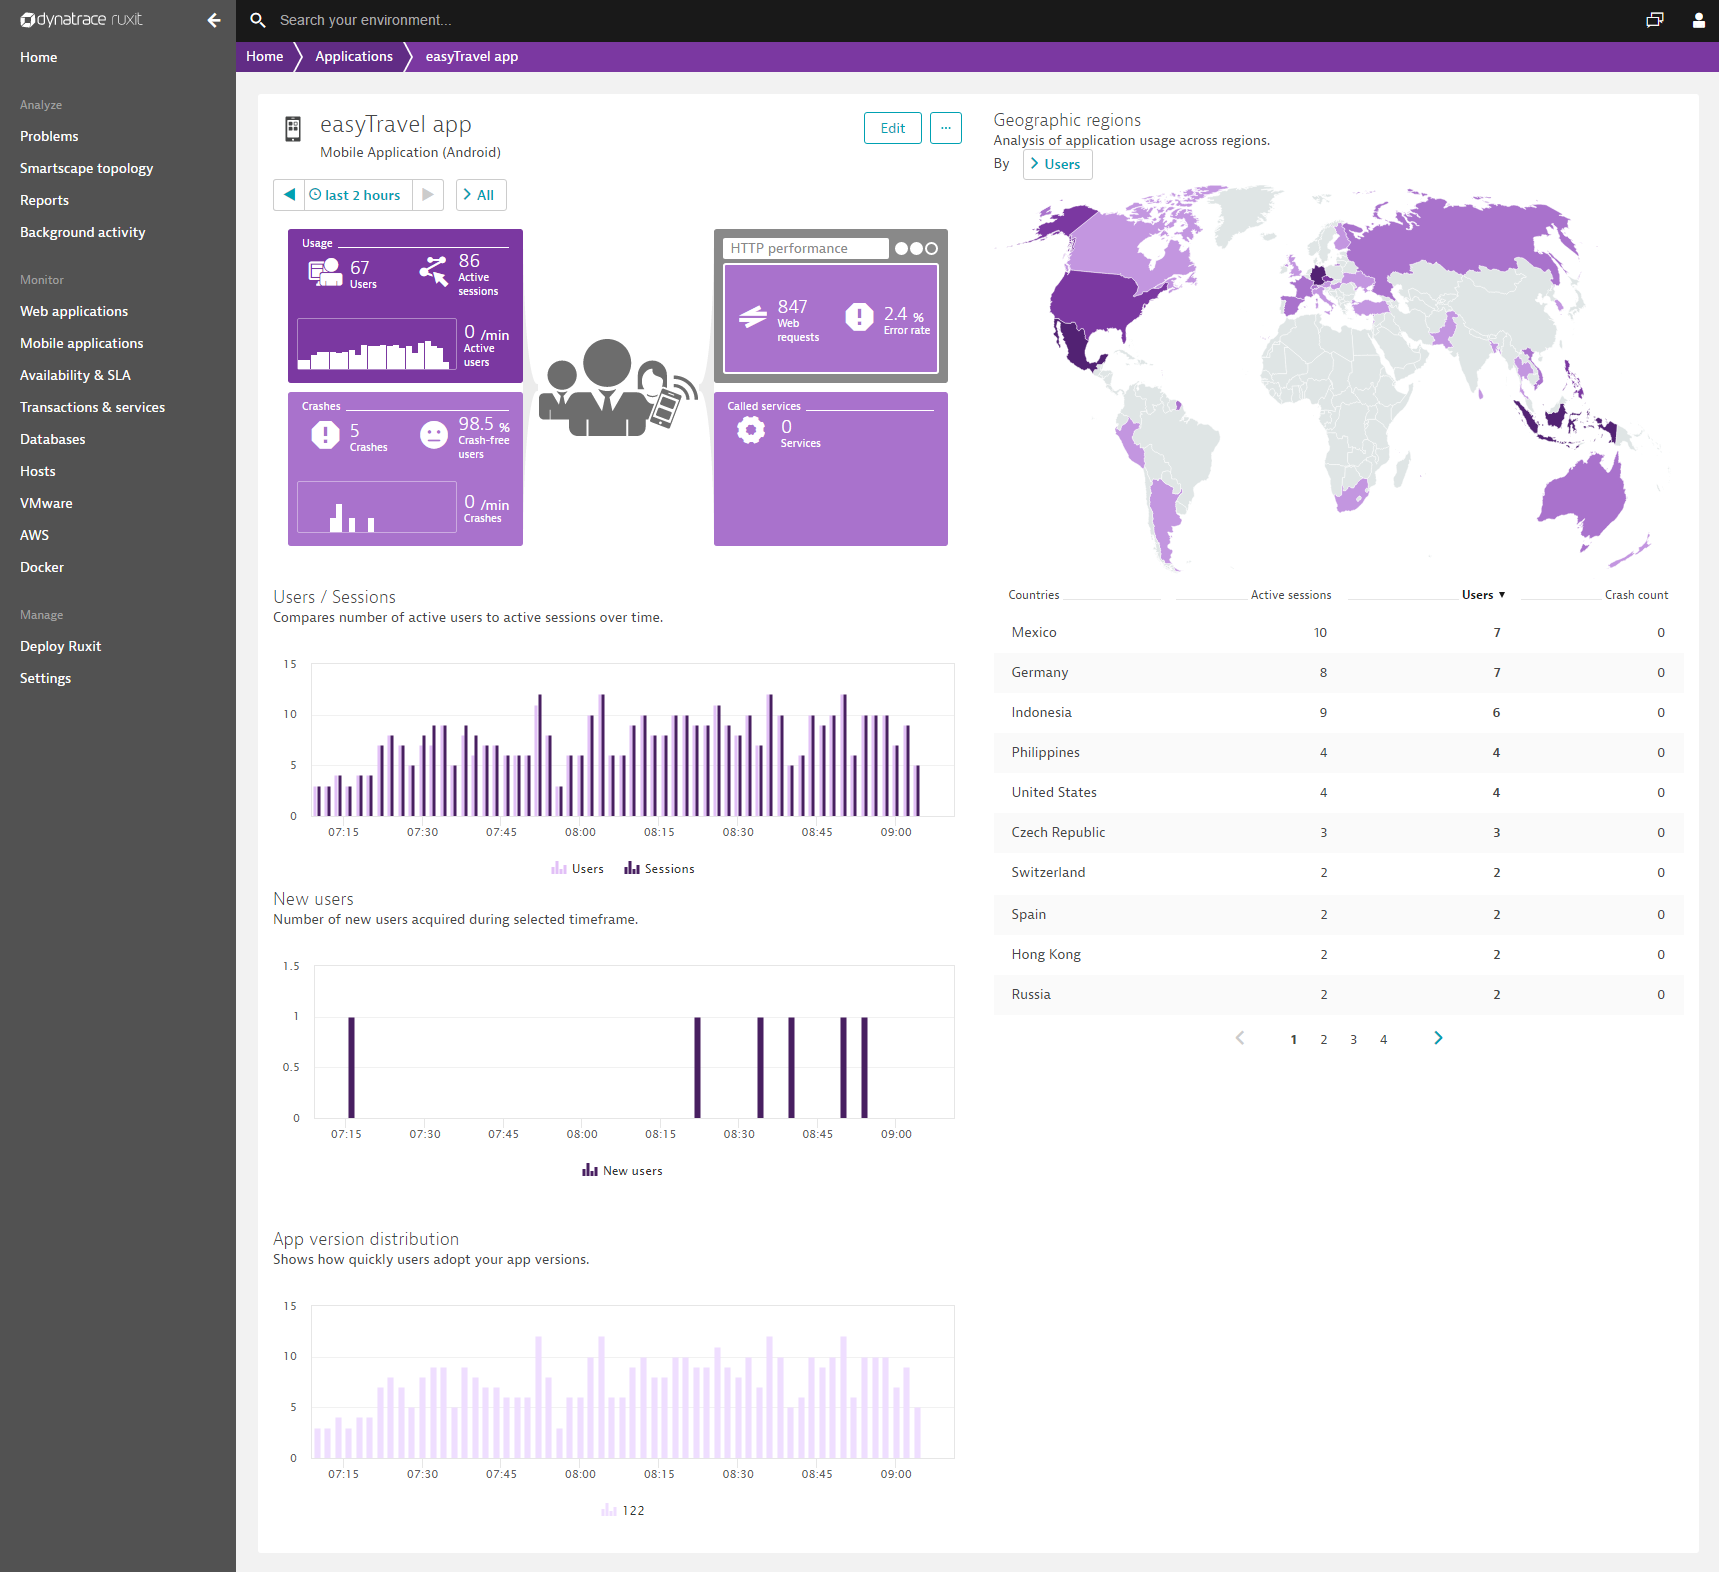Viewport: 1719px width, 1572px height.
Task: Click in the Search your environment field
Action: (x=365, y=20)
